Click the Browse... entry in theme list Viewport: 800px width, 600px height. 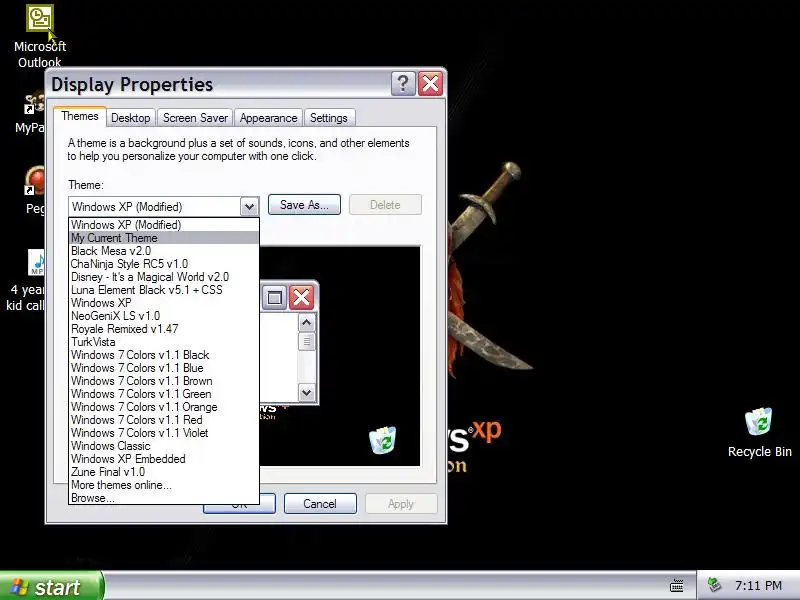tap(164, 498)
